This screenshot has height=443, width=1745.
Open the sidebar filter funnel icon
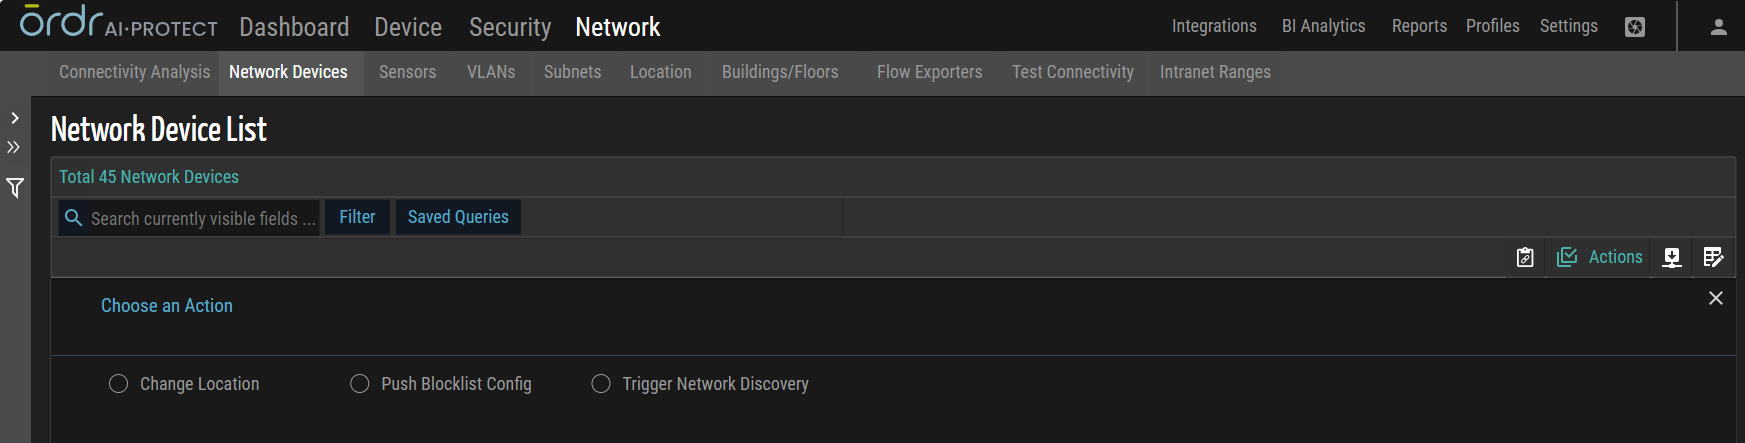tap(15, 188)
